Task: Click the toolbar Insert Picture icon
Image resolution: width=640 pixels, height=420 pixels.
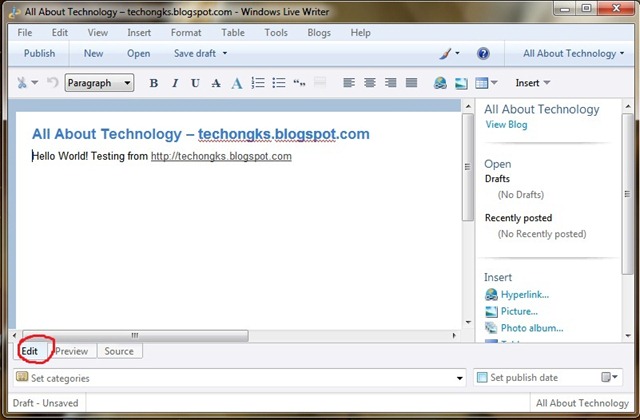Action: click(461, 83)
